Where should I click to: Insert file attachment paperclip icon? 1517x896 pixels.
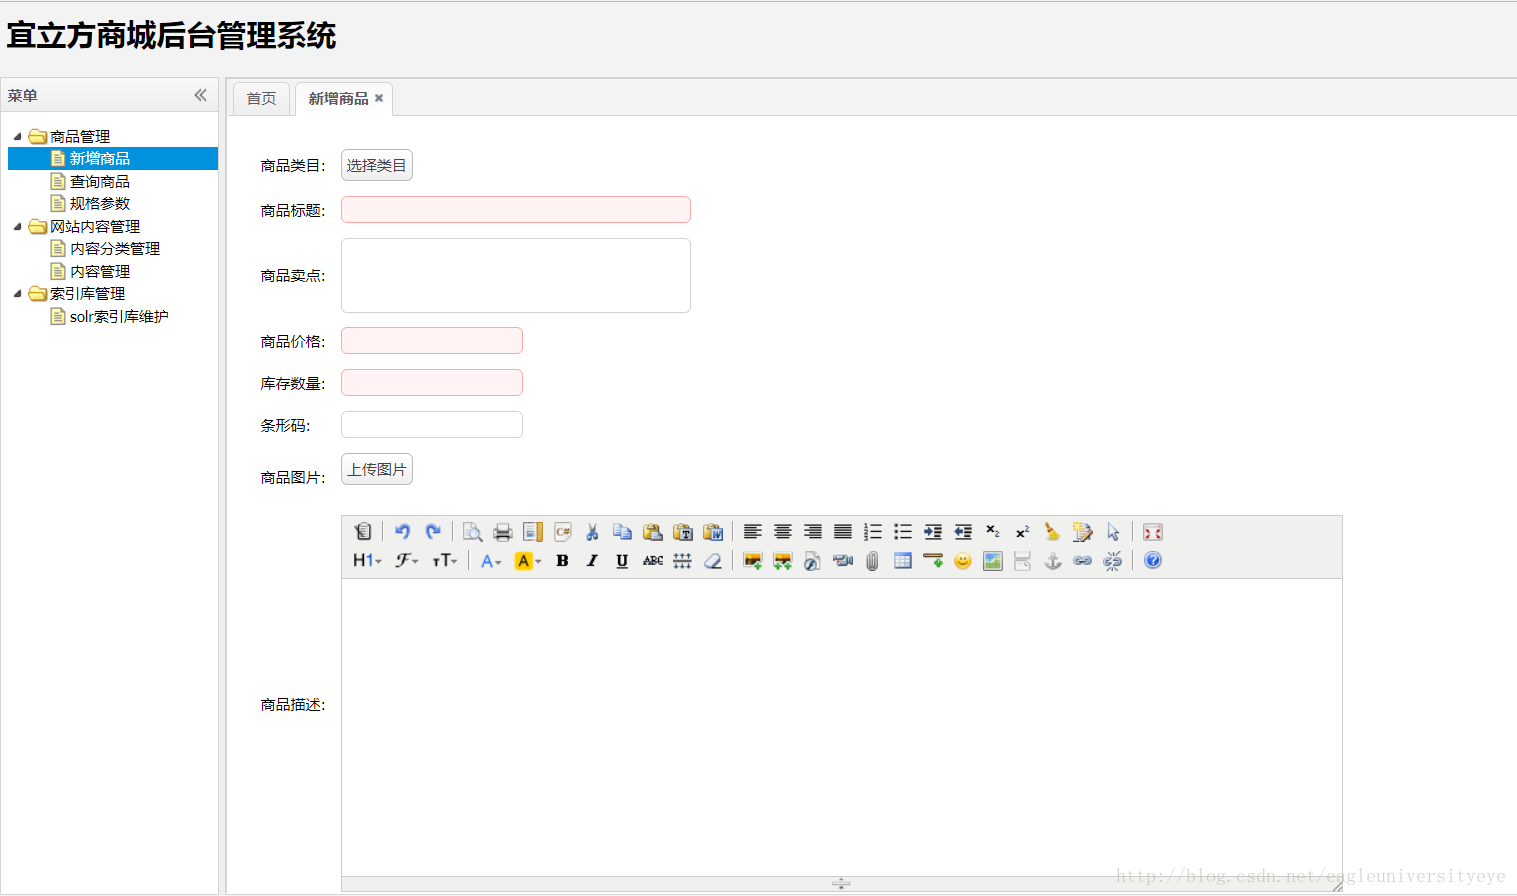(x=872, y=561)
